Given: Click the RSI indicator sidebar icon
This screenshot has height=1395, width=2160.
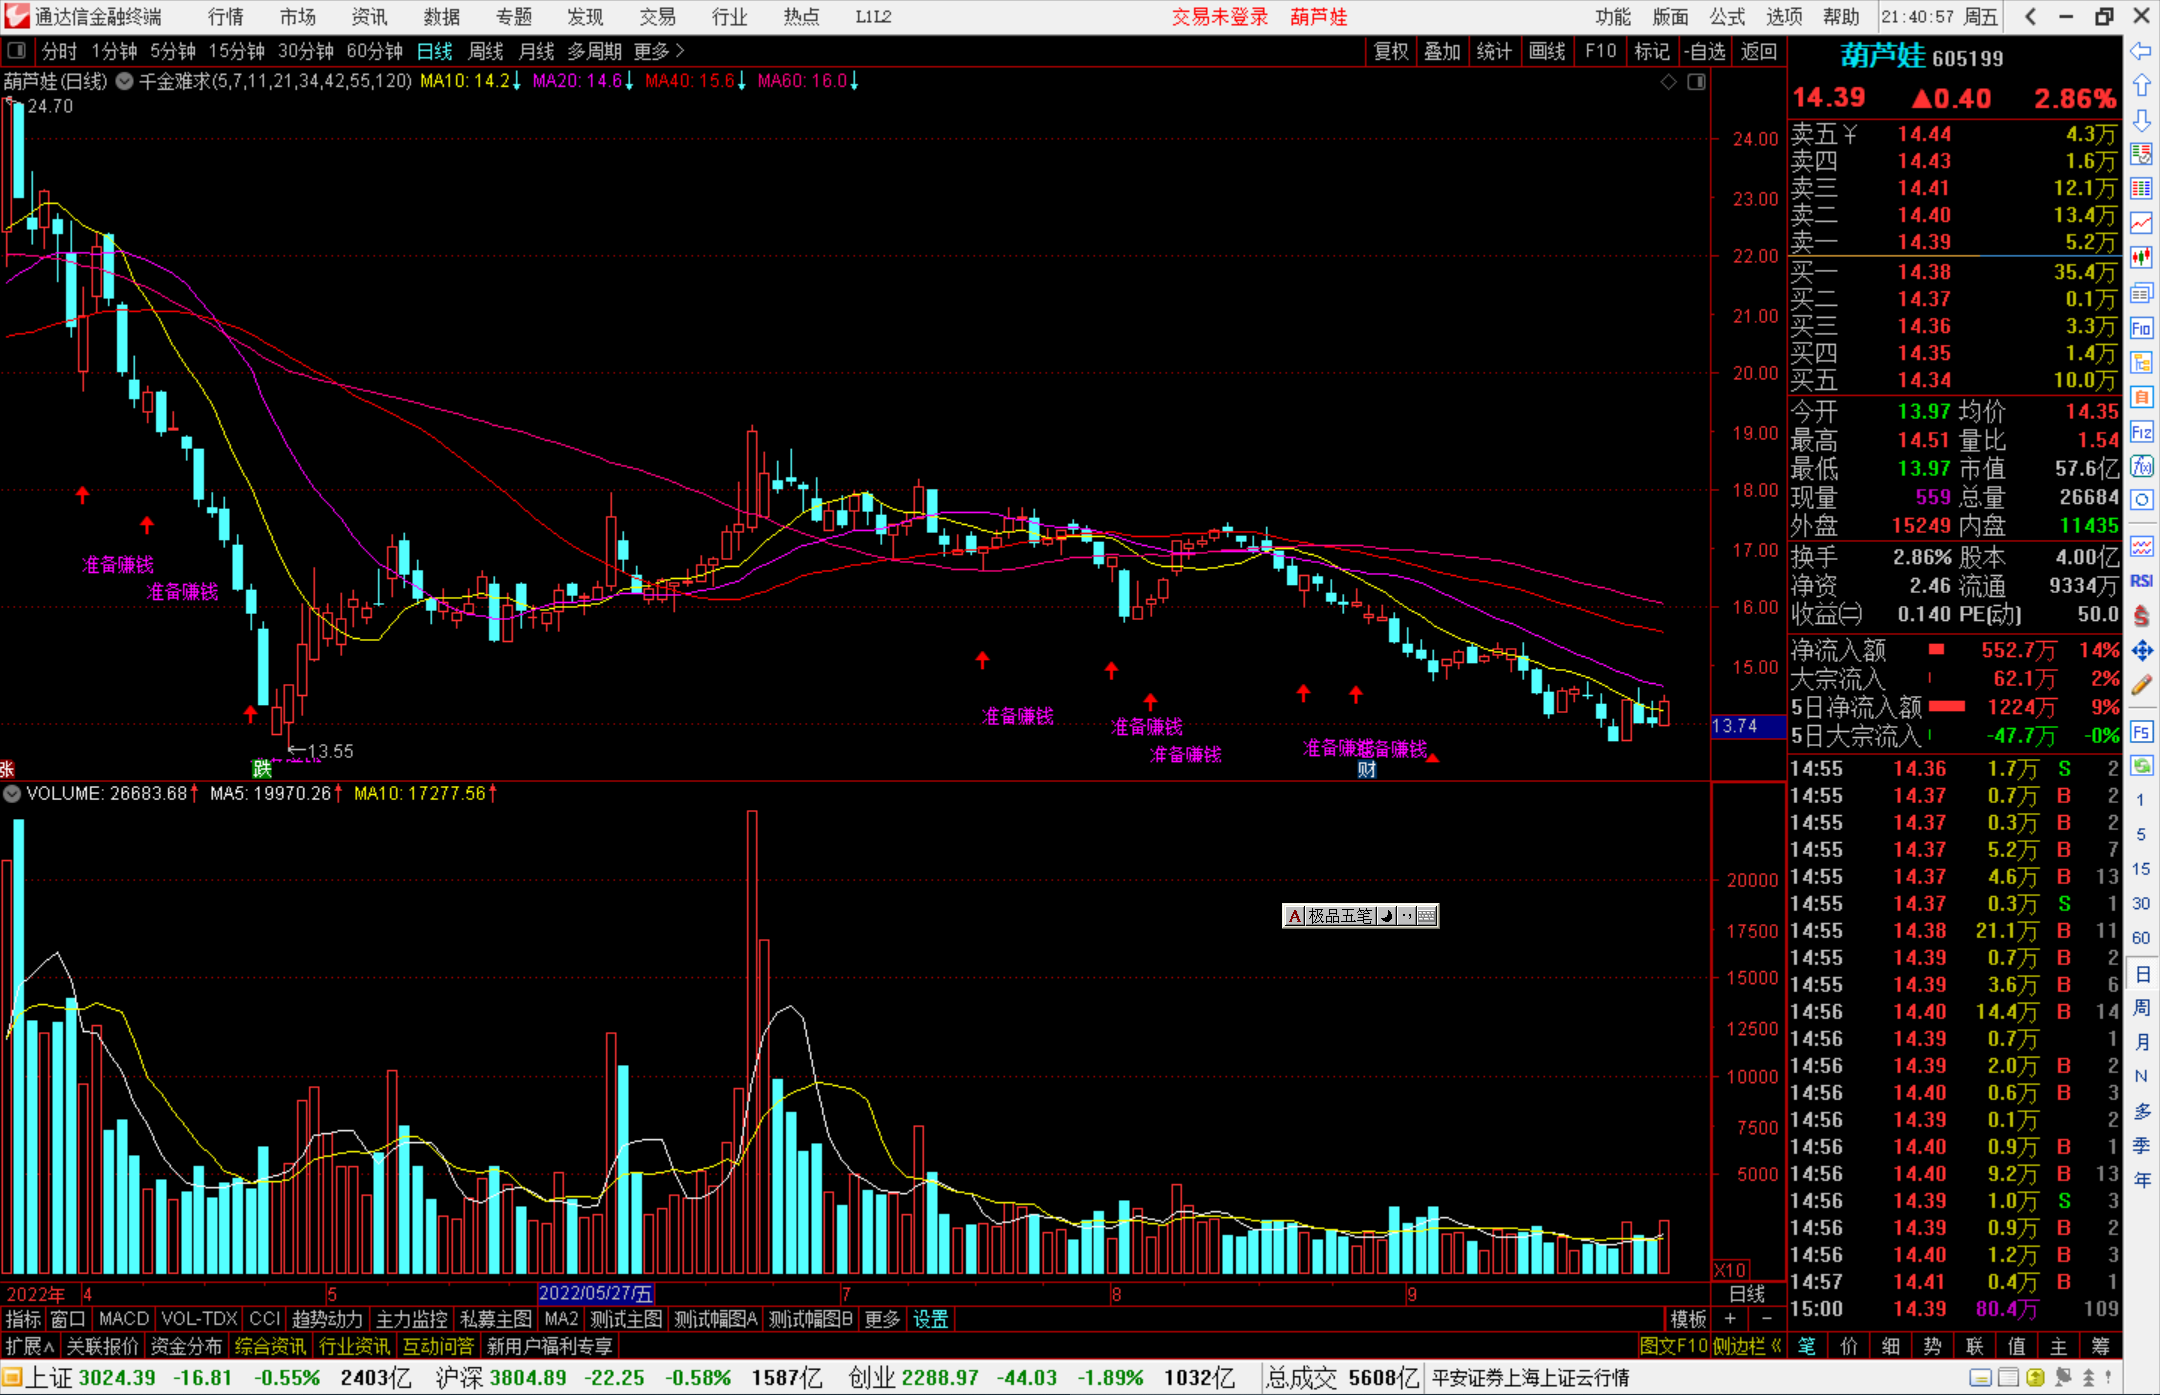Looking at the screenshot, I should 2141,581.
